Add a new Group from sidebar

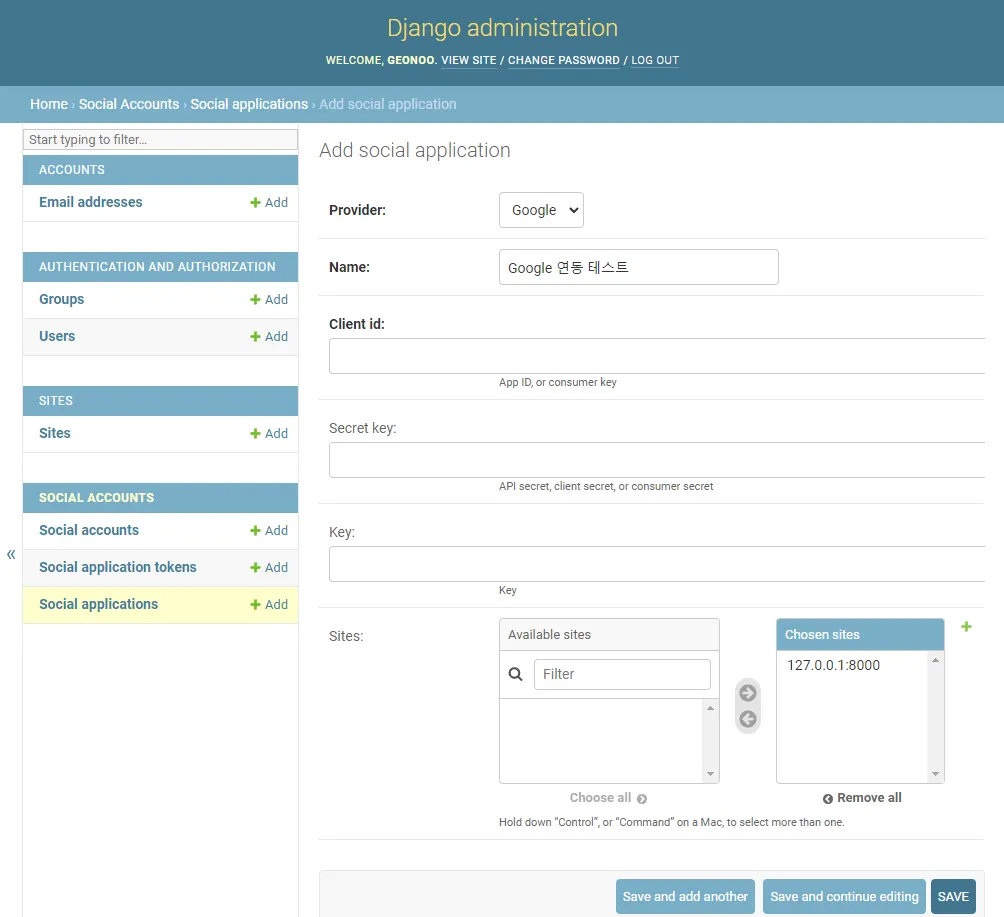(x=269, y=300)
